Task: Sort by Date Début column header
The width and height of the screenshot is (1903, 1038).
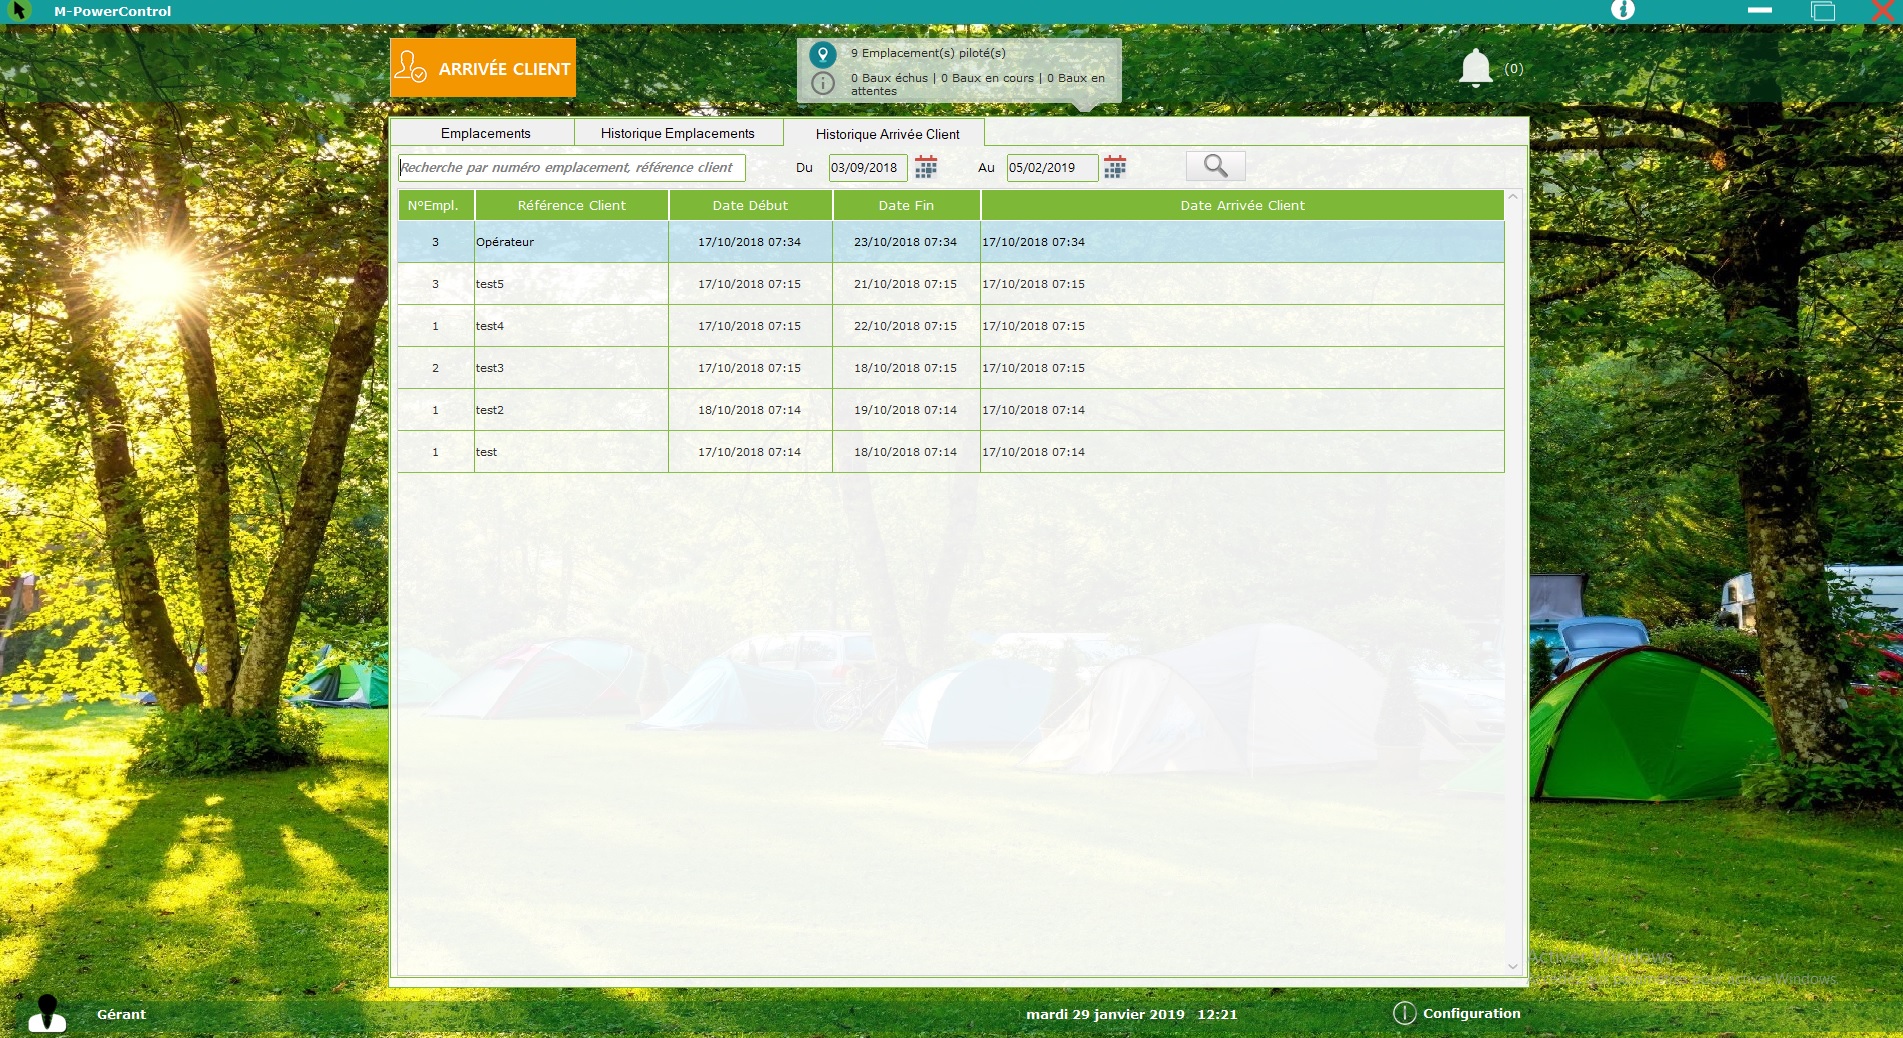Action: [x=750, y=205]
